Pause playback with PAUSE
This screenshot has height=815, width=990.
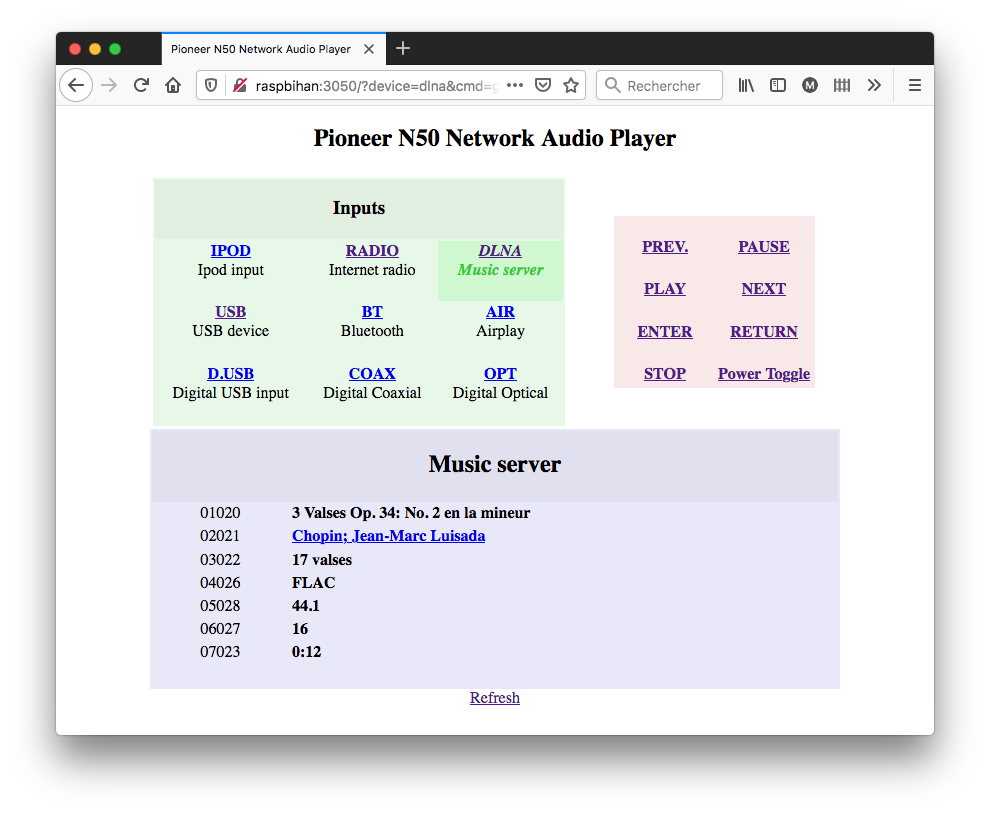pyautogui.click(x=764, y=247)
